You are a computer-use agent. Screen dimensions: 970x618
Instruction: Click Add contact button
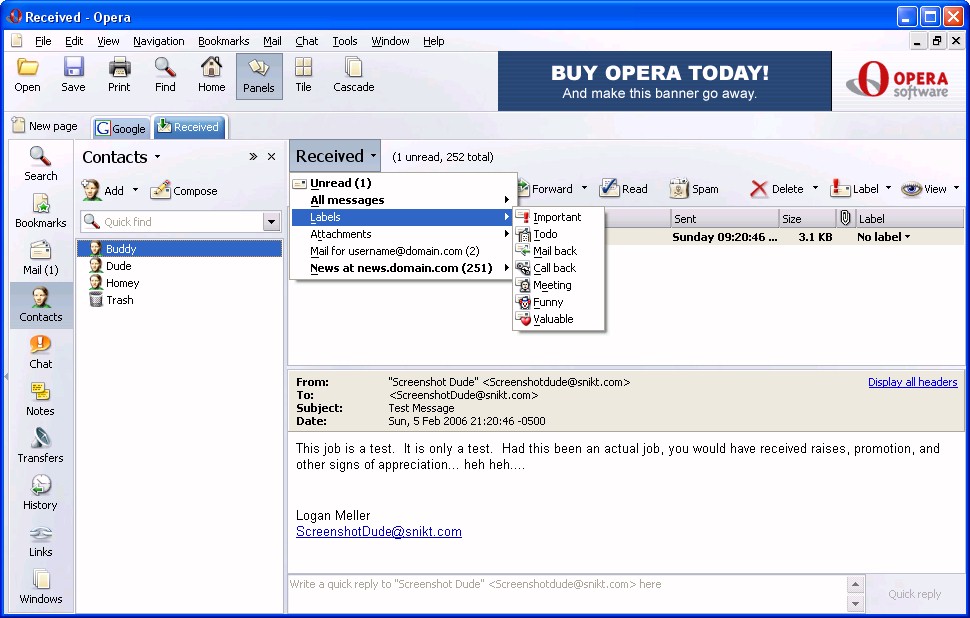[x=103, y=191]
